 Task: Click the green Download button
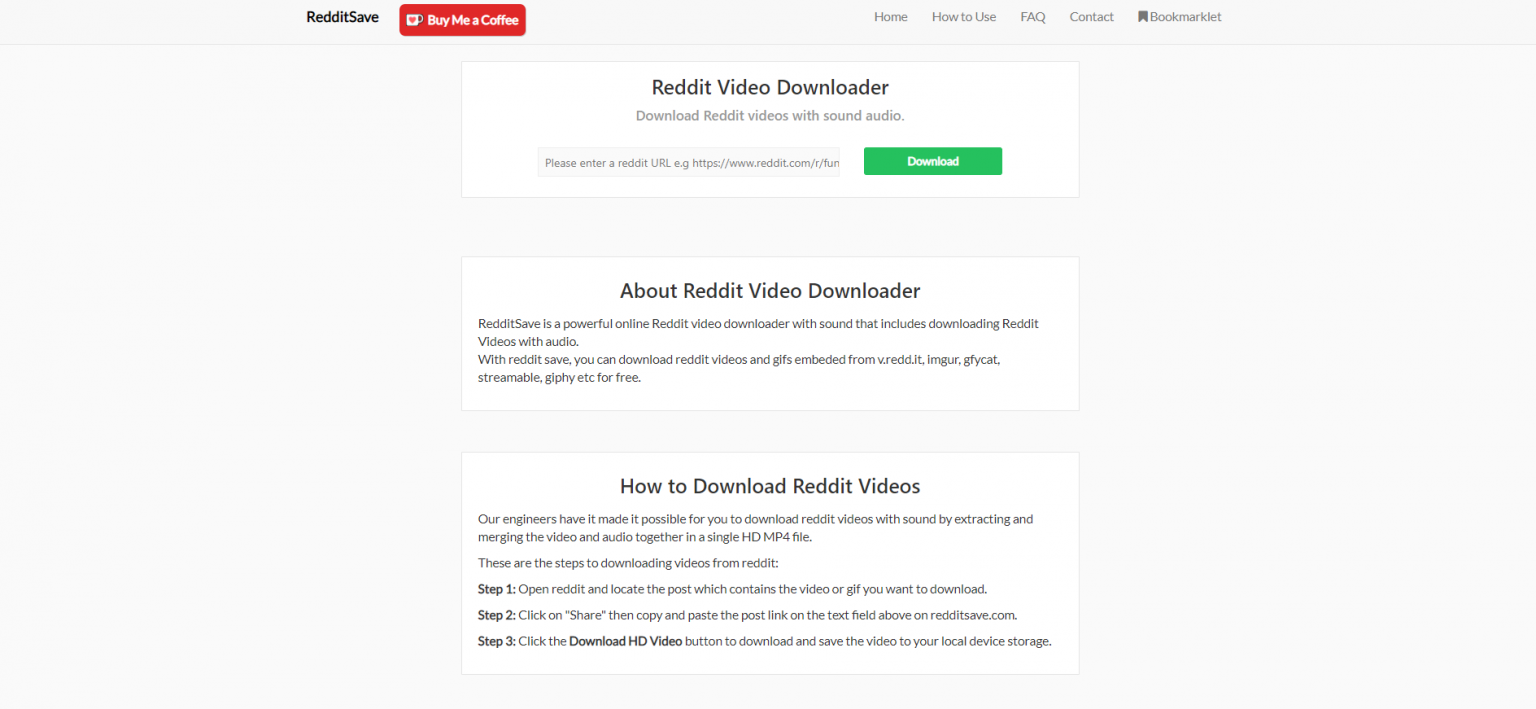click(933, 161)
